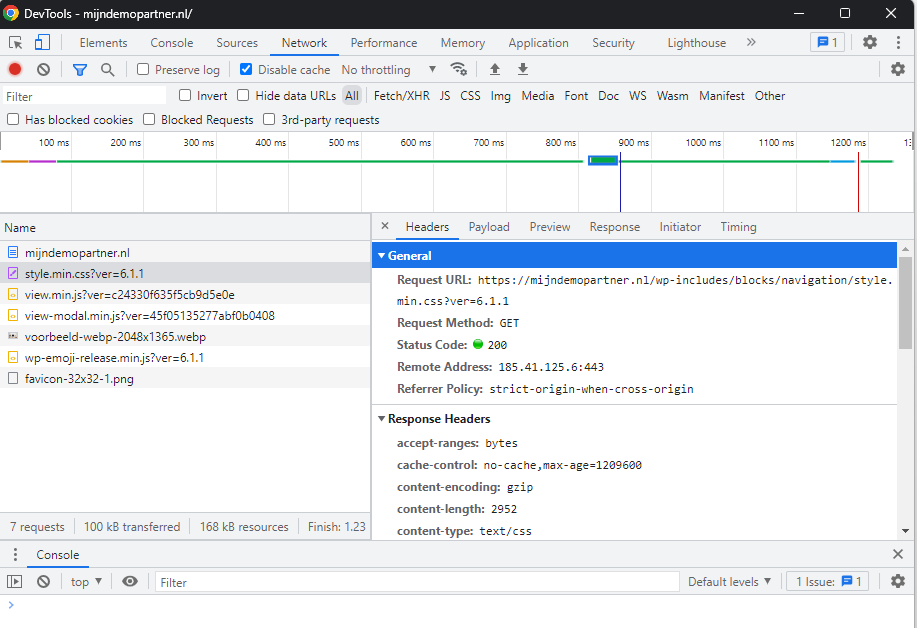Open console settings gear

898,581
